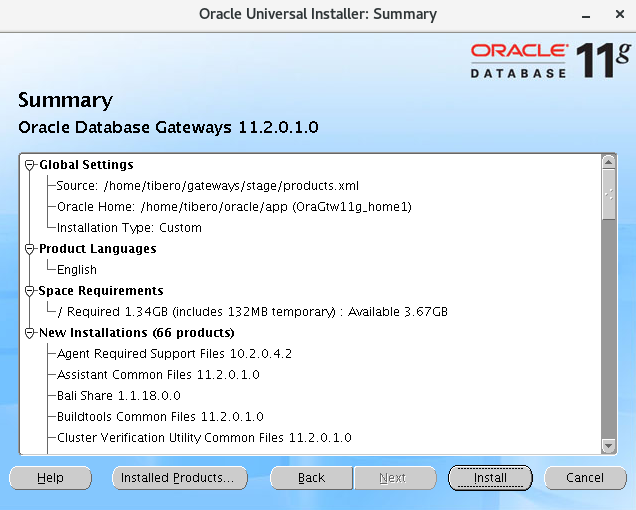Minimize the installer window

pyautogui.click(x=585, y=15)
